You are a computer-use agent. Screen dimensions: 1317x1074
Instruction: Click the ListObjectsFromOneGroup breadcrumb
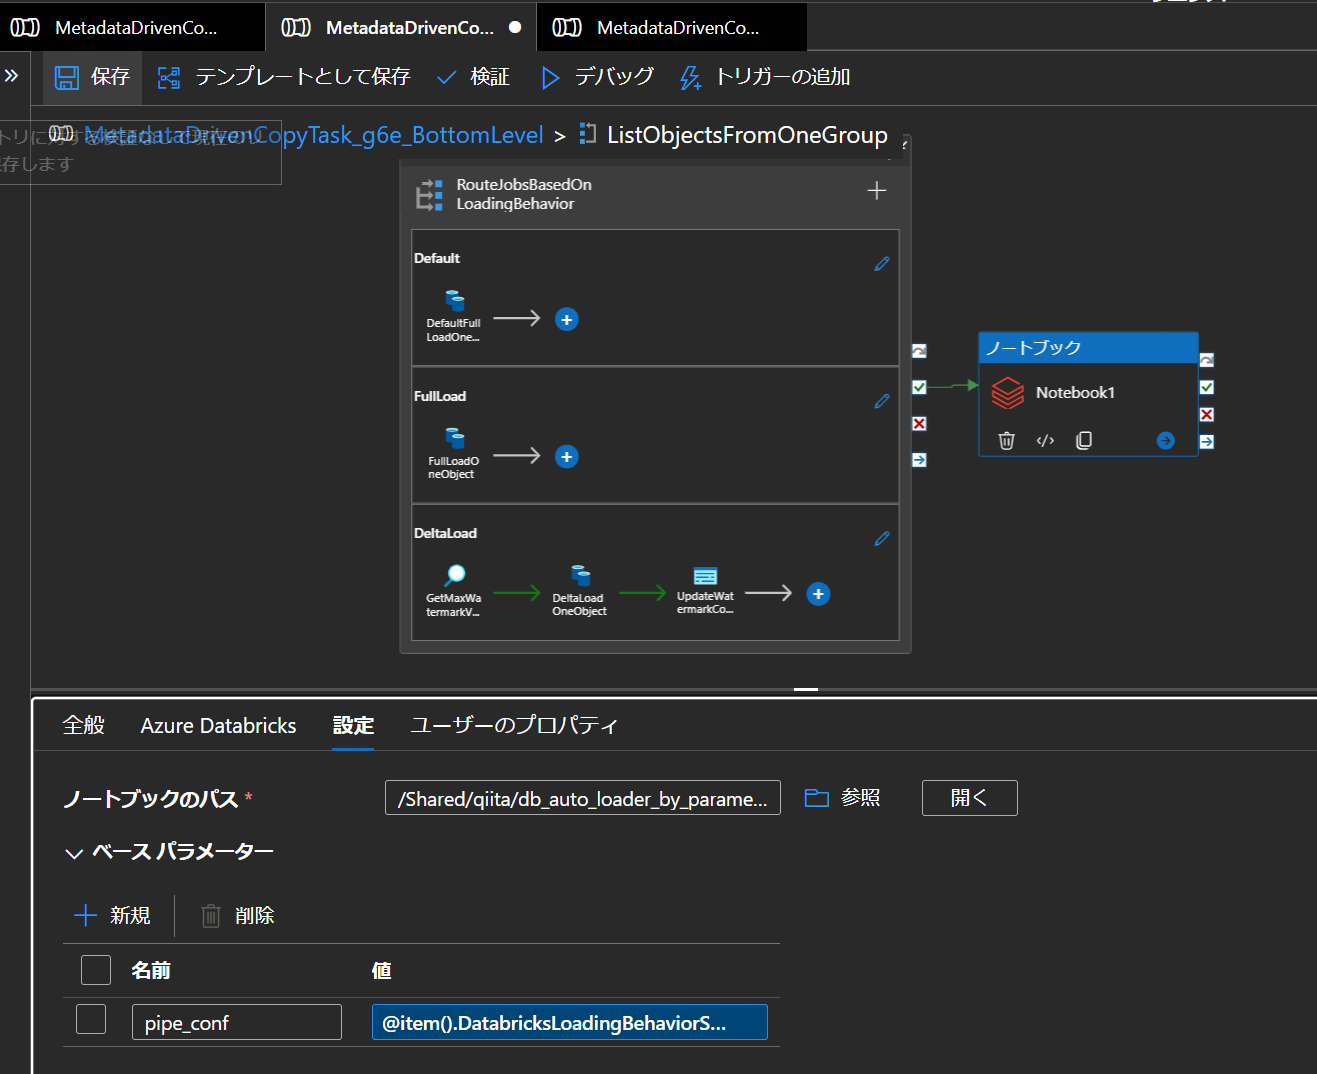click(747, 135)
